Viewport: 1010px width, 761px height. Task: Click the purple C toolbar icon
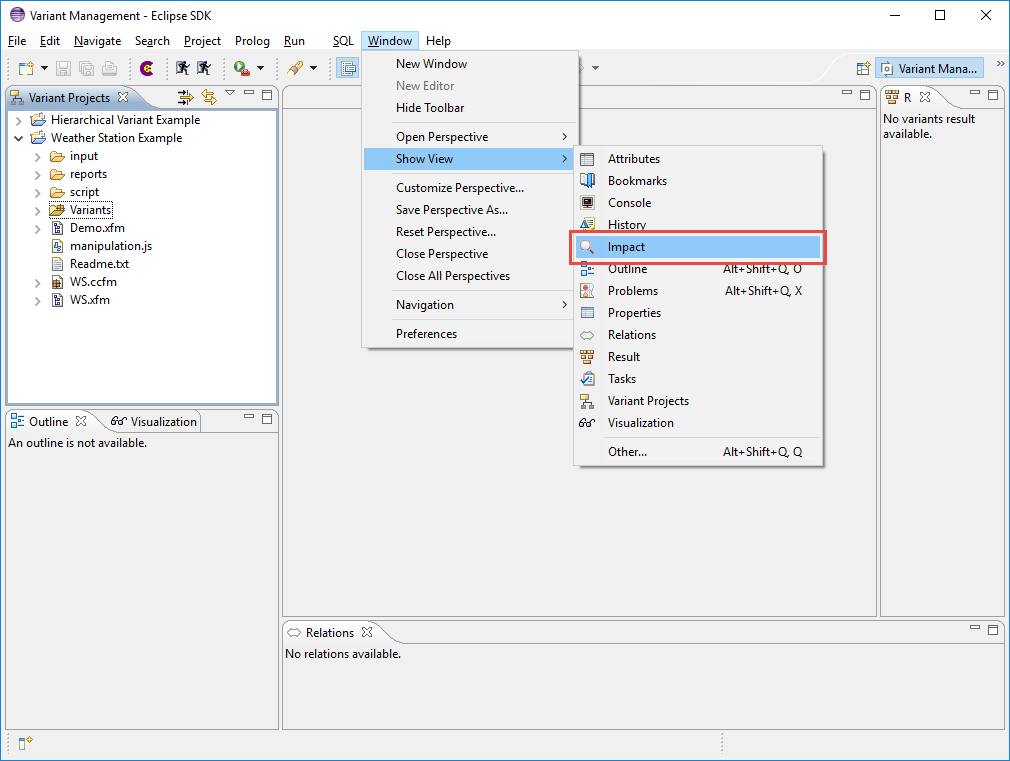click(147, 68)
